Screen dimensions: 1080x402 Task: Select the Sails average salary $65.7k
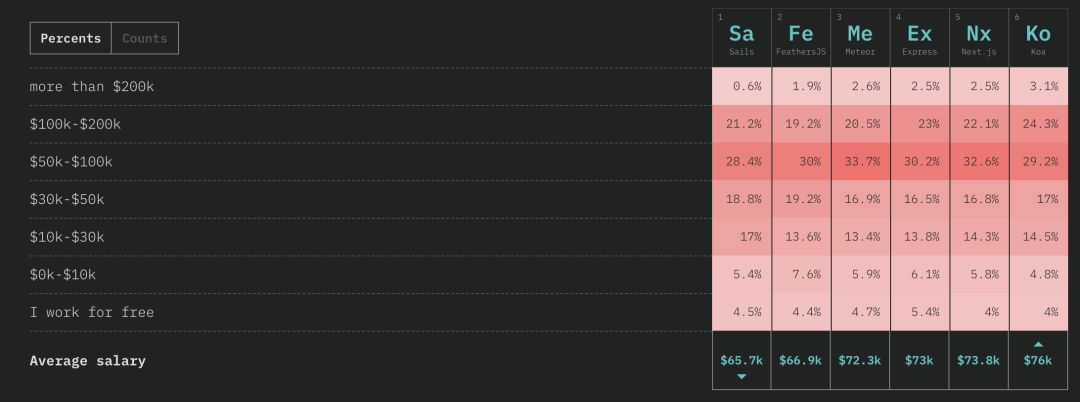click(x=742, y=360)
